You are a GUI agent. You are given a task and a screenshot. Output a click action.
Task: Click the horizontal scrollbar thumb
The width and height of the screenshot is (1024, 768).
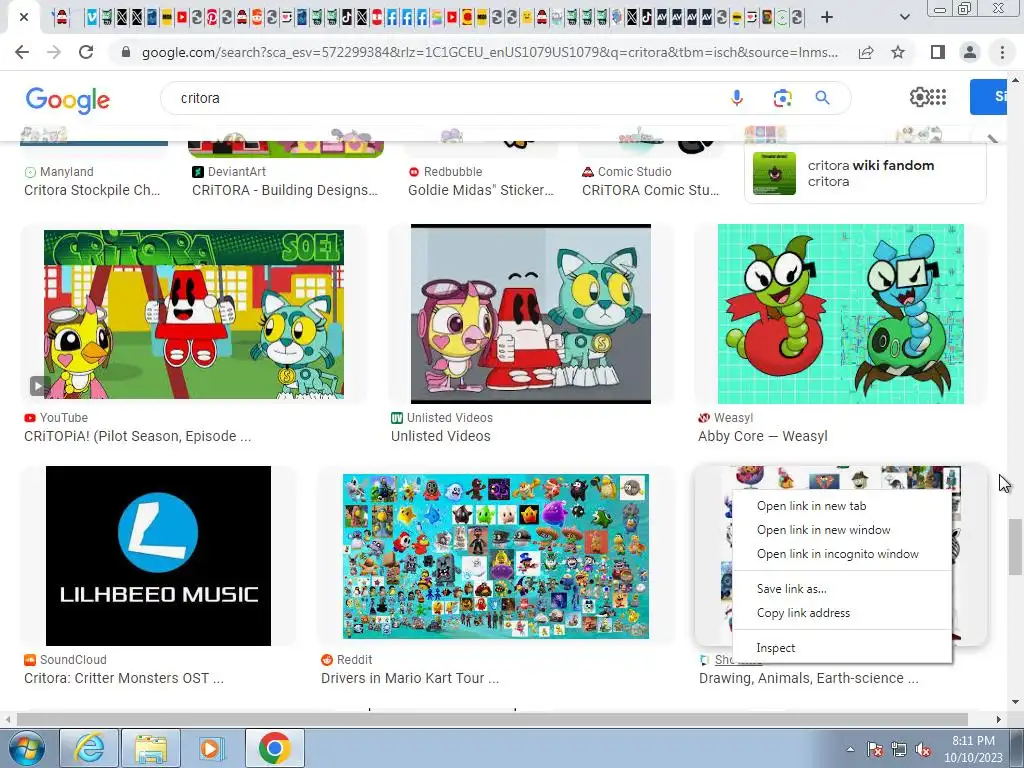[x=492, y=719]
